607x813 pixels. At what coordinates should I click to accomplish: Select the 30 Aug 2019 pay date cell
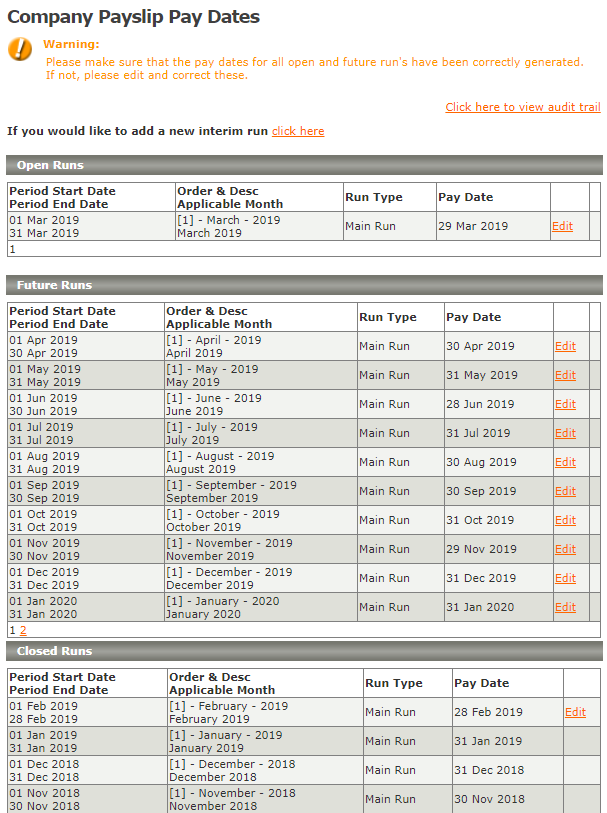tap(499, 462)
